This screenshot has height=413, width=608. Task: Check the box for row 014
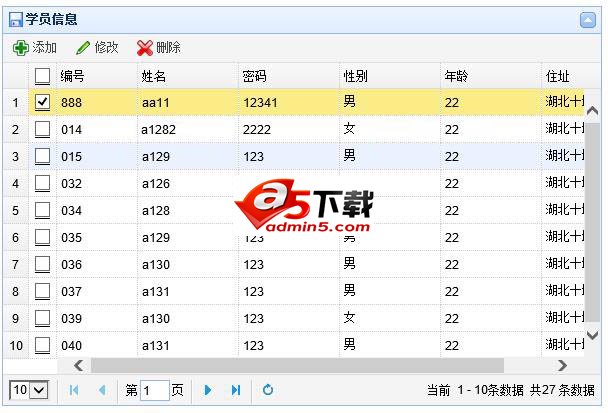(42, 130)
